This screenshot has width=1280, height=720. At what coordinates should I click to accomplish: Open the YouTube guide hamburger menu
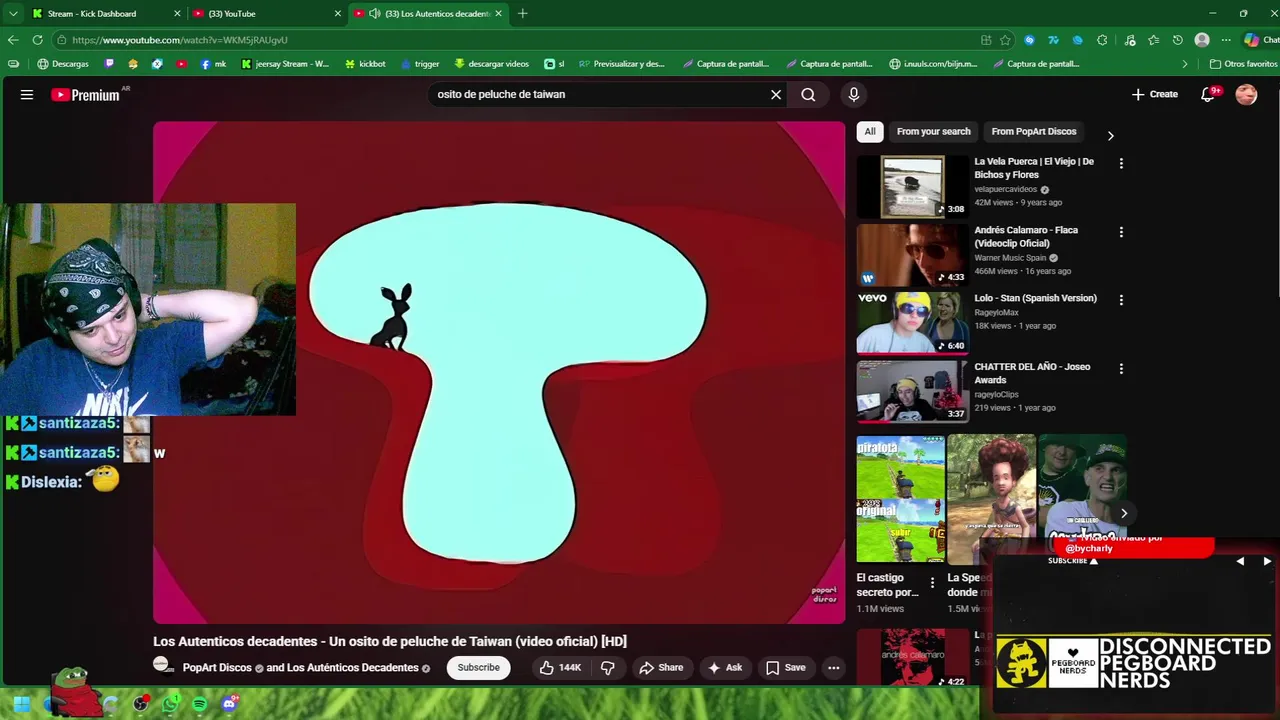click(x=27, y=94)
